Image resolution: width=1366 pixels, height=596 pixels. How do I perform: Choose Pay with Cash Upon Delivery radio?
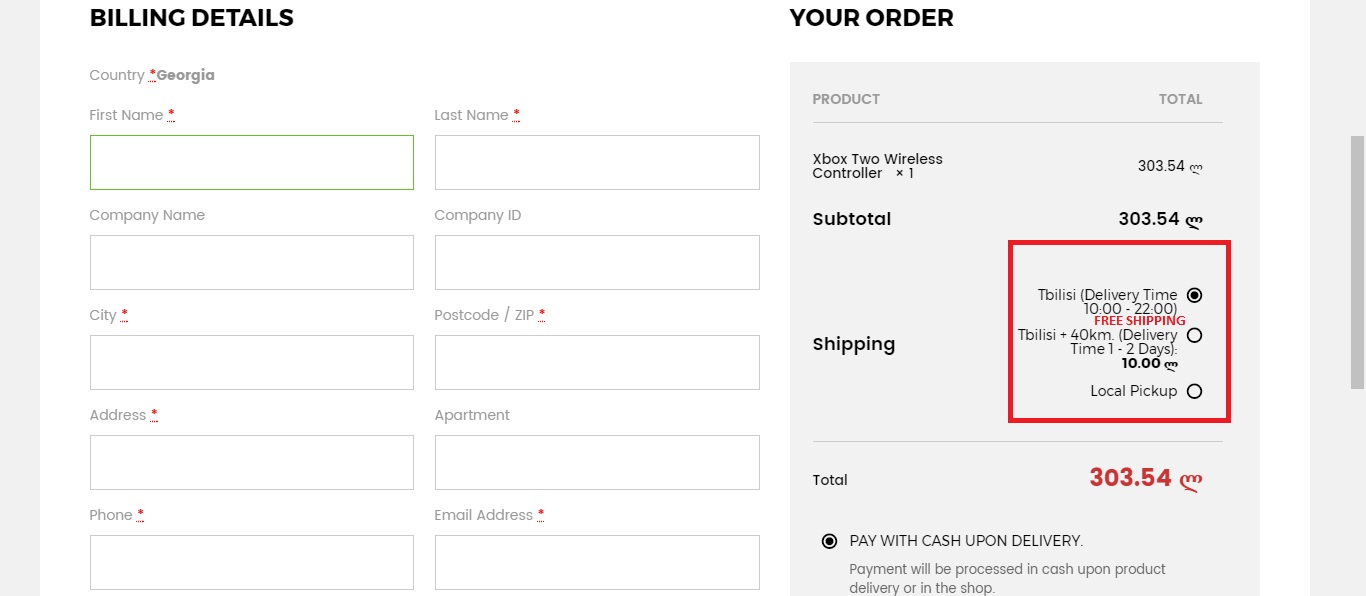(829, 541)
